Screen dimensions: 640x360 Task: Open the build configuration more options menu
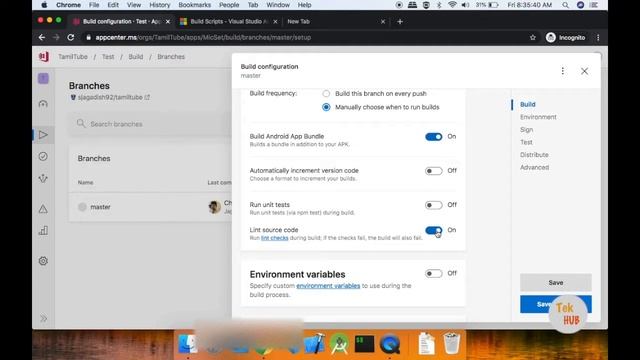[x=562, y=71]
